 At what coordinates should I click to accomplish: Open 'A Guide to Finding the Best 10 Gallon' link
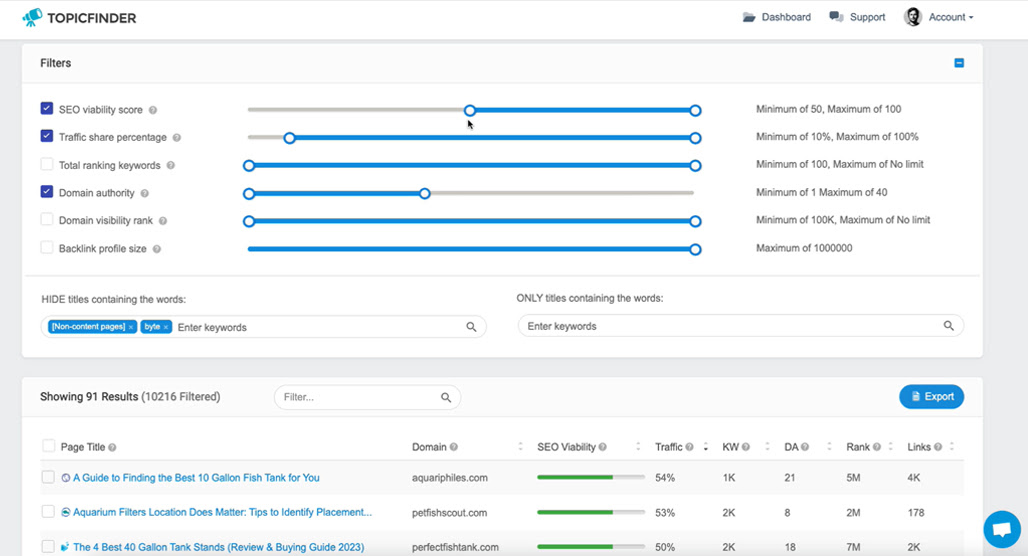pyautogui.click(x=196, y=478)
